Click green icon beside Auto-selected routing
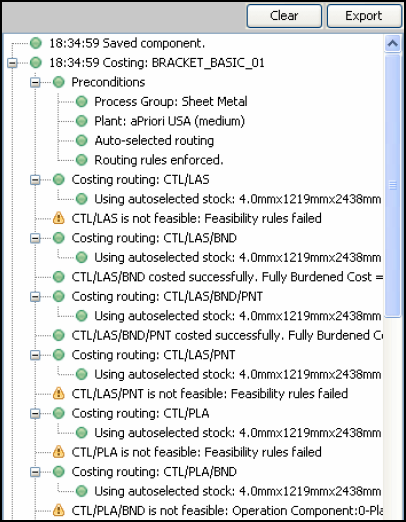The height and width of the screenshot is (522, 406). 81,140
